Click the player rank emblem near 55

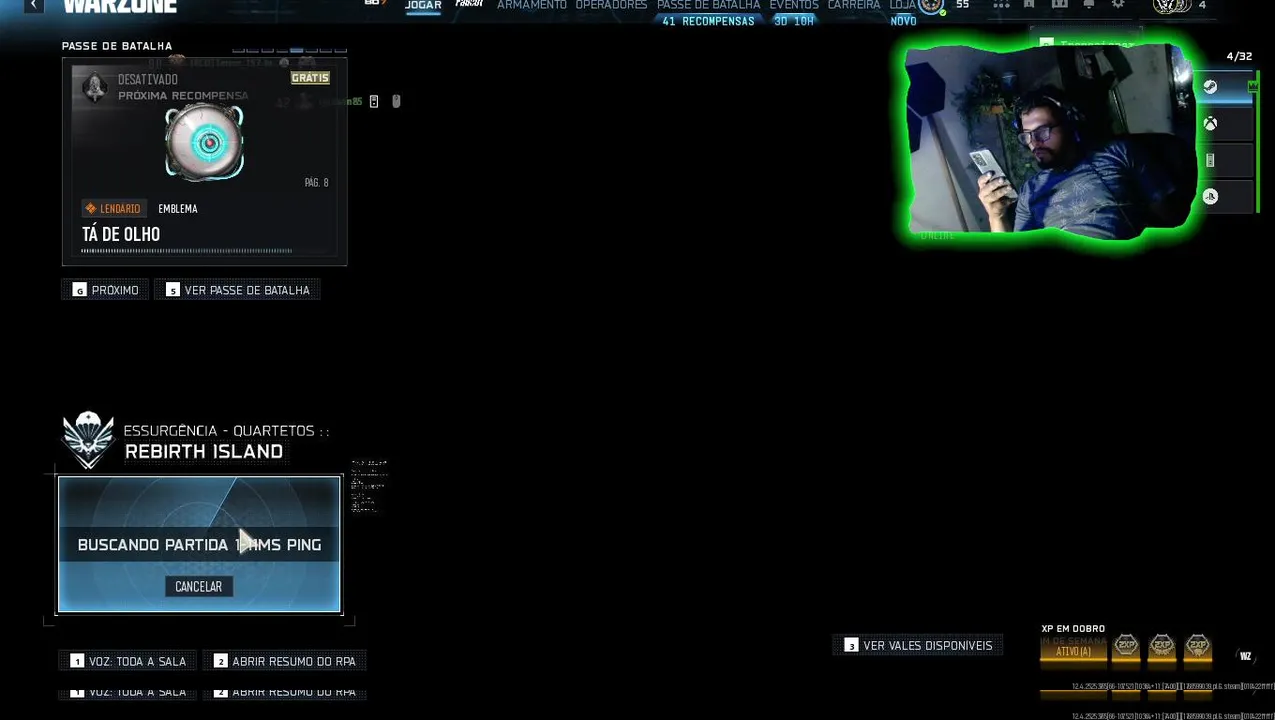coord(931,6)
